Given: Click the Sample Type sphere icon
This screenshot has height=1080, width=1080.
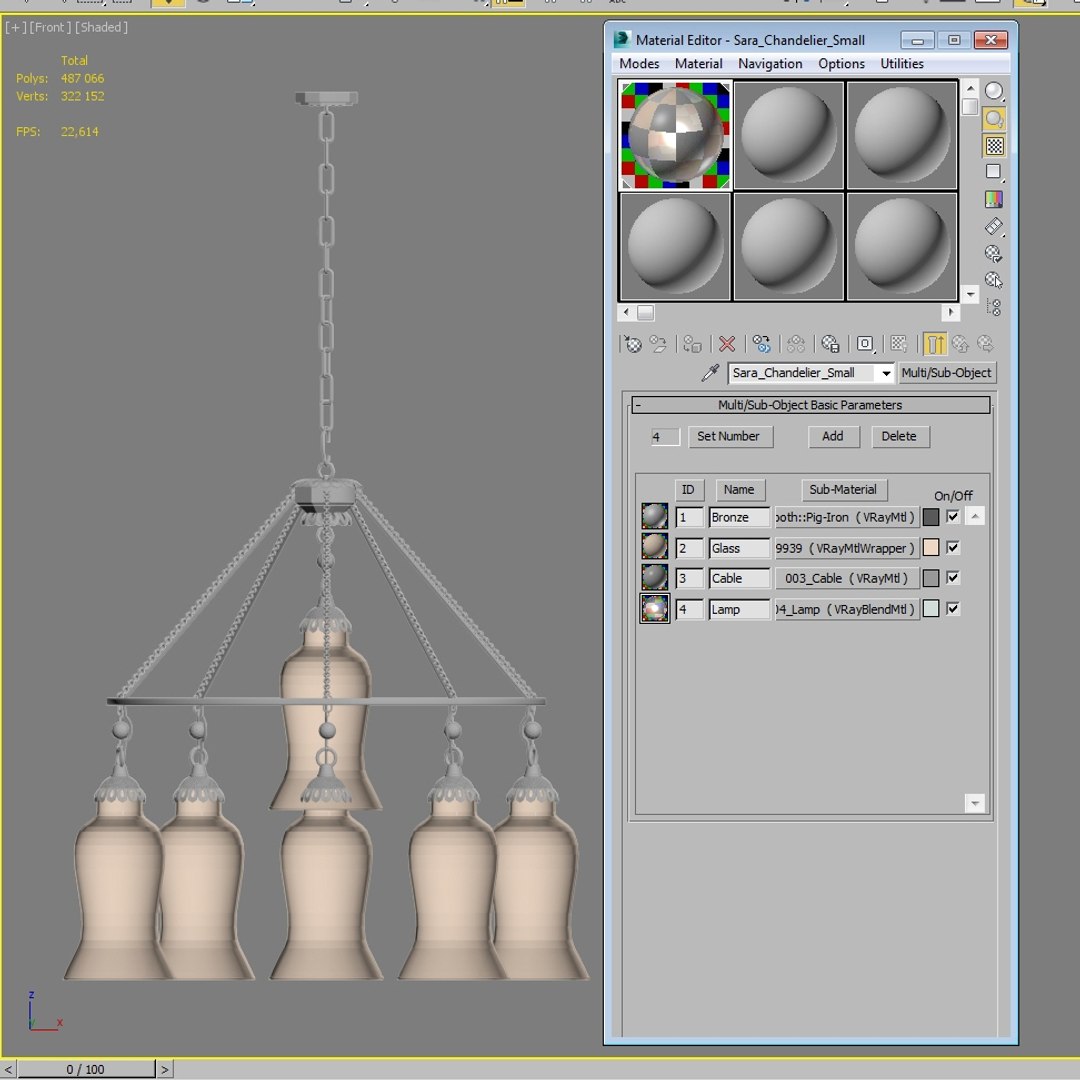Looking at the screenshot, I should click(x=994, y=91).
